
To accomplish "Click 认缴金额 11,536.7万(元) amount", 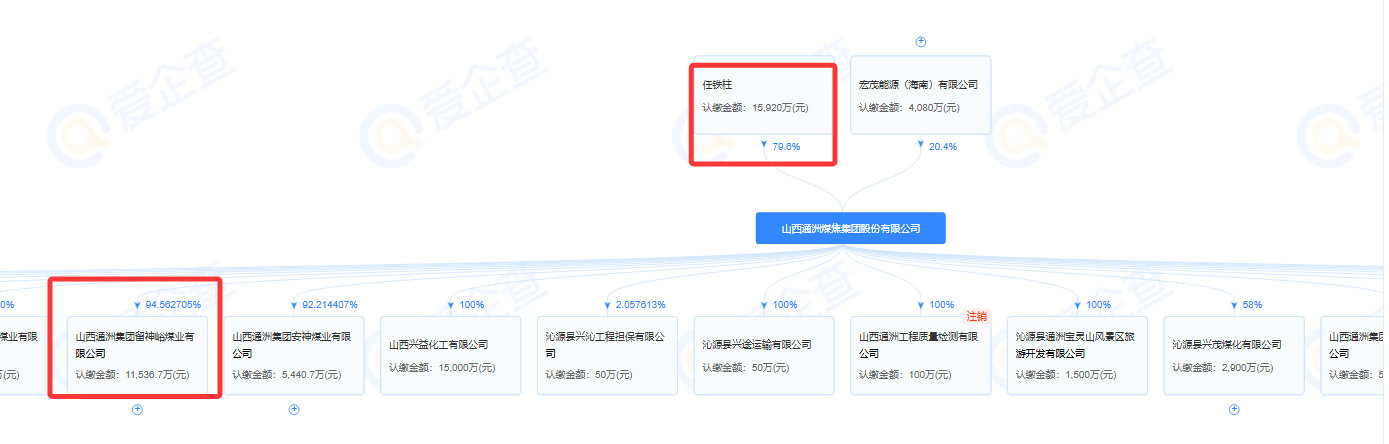I will (x=132, y=375).
